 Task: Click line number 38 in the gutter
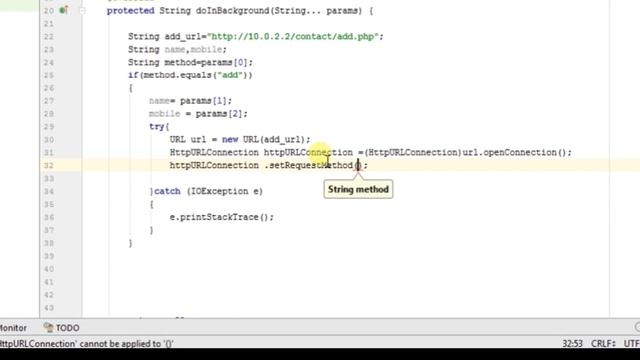tap(49, 243)
